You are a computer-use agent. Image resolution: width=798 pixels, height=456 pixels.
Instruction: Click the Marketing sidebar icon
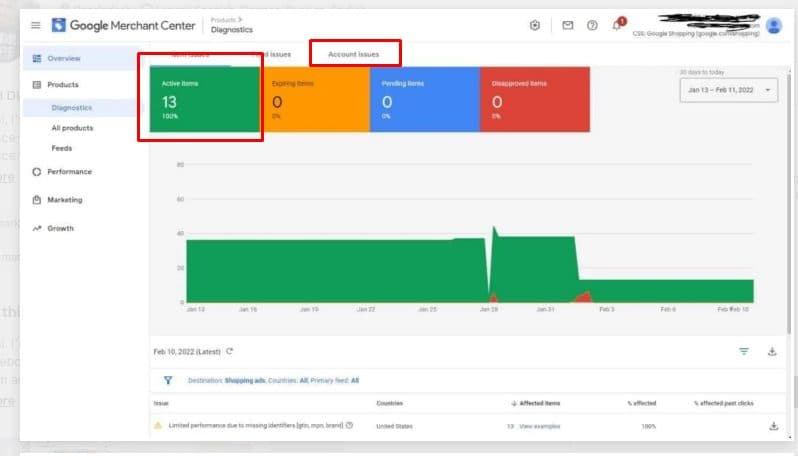coord(37,200)
